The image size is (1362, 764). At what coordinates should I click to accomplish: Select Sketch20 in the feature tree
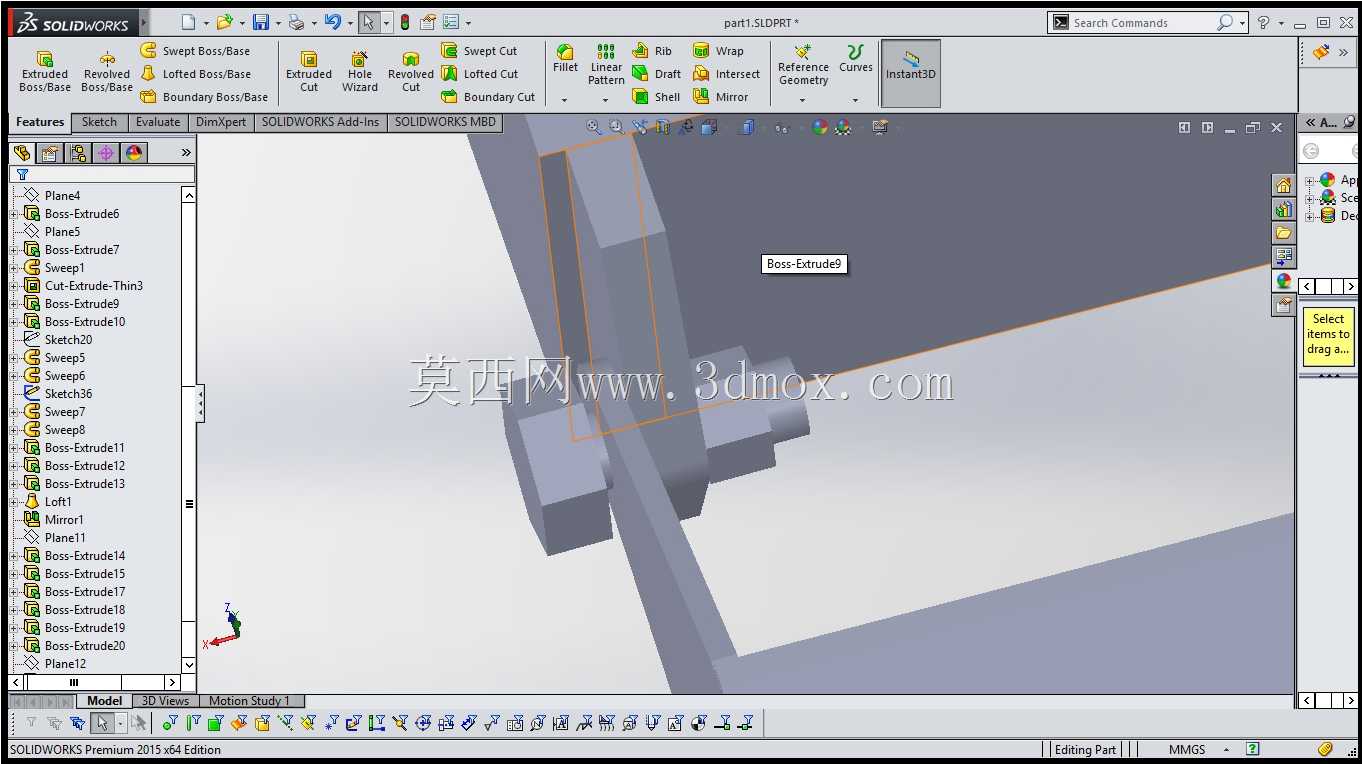click(x=68, y=340)
